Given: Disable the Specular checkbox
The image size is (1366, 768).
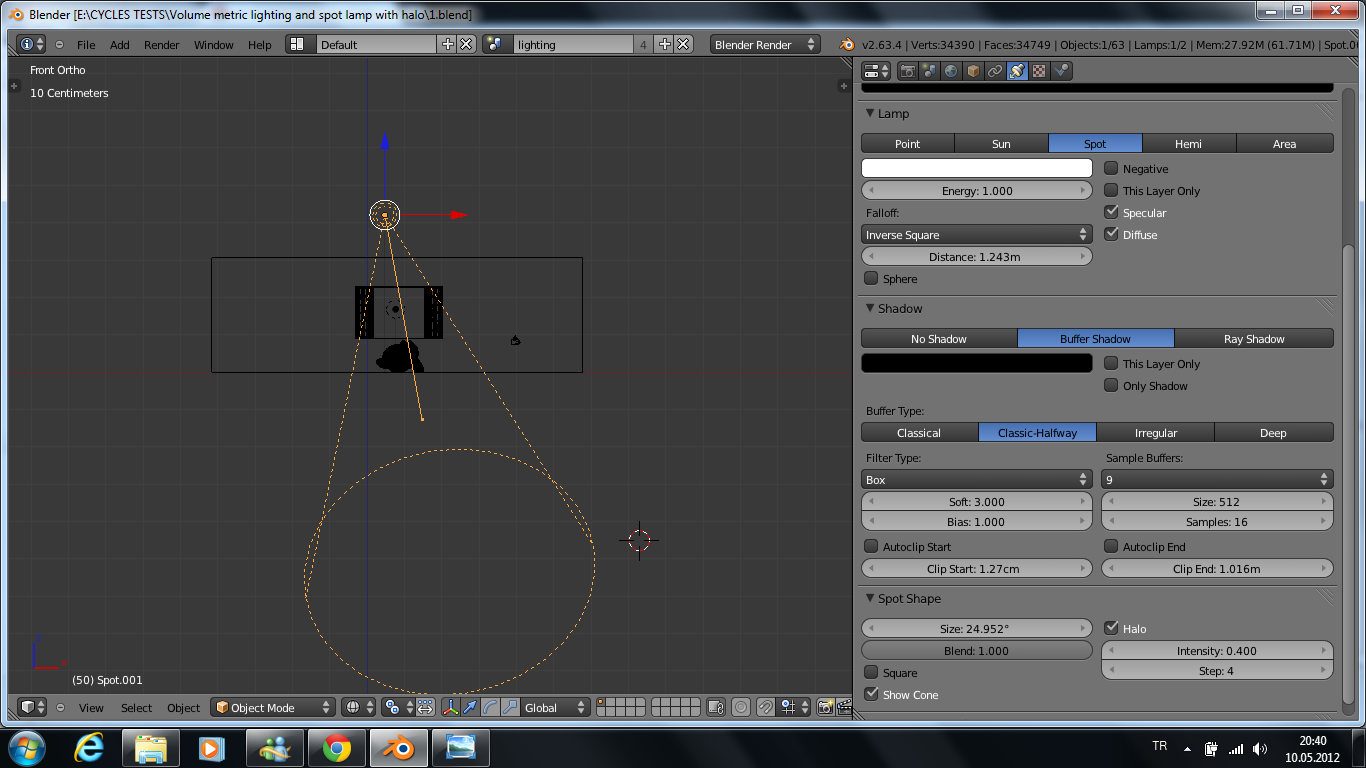Looking at the screenshot, I should pos(1112,212).
